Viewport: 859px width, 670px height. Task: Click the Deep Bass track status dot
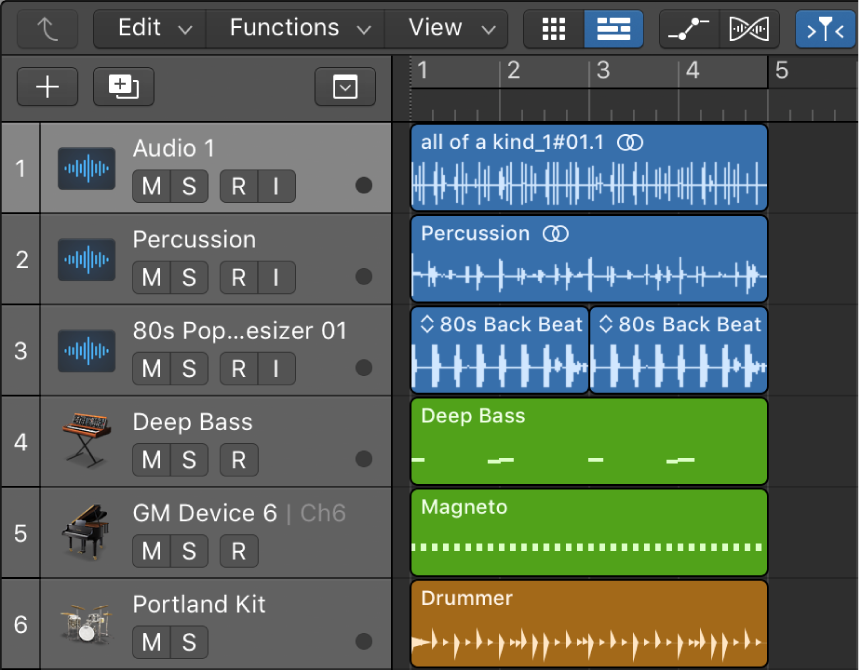pos(364,459)
